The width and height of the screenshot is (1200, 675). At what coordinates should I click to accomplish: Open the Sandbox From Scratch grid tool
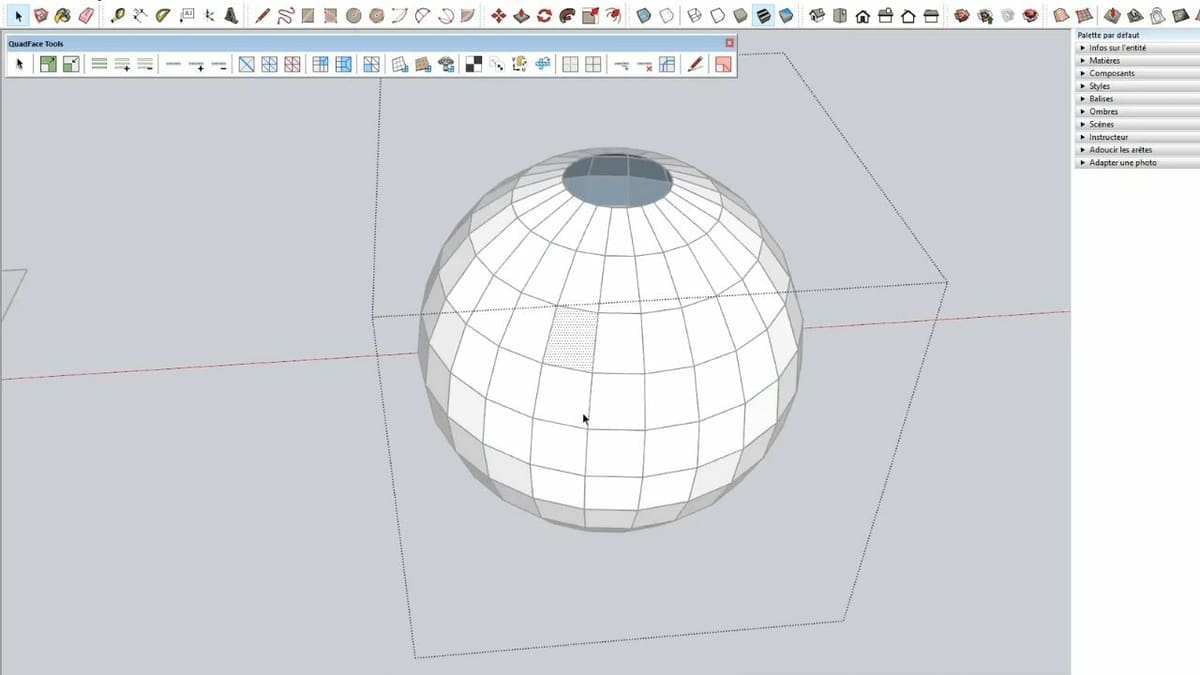pos(1083,16)
